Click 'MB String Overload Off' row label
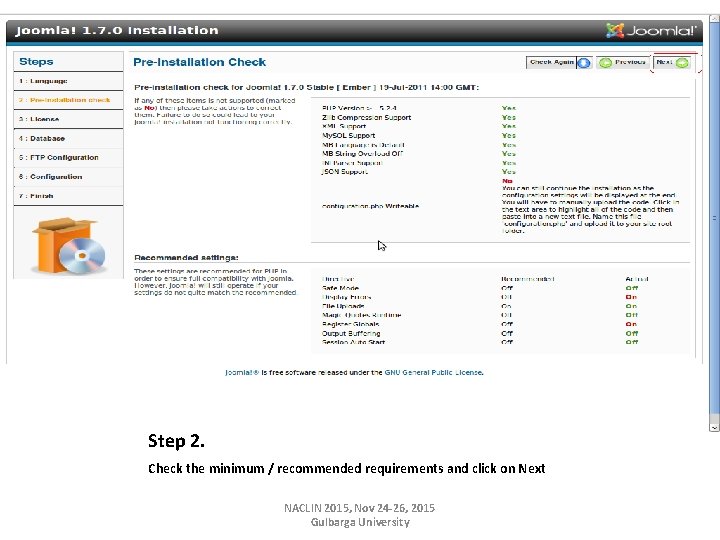Screen dimensions: 720x540 click(x=362, y=154)
